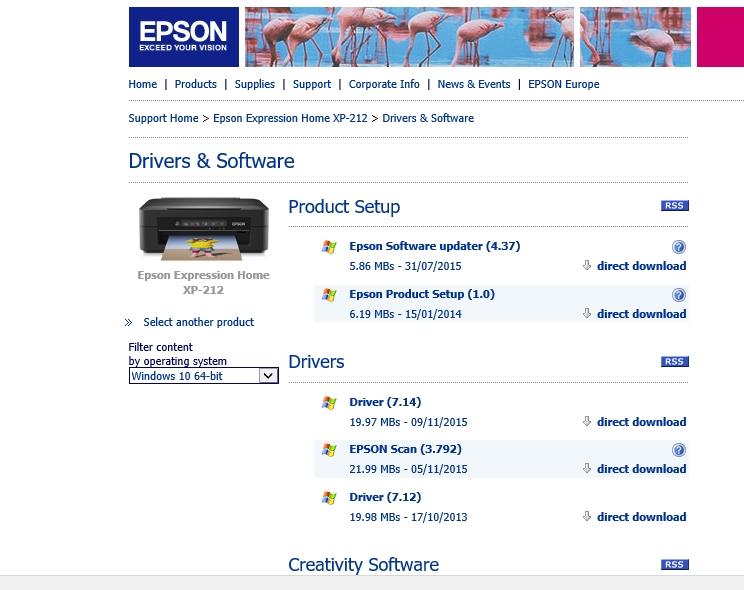744x590 pixels.
Task: Click the XP-212 printer image
Action: pyautogui.click(x=204, y=229)
